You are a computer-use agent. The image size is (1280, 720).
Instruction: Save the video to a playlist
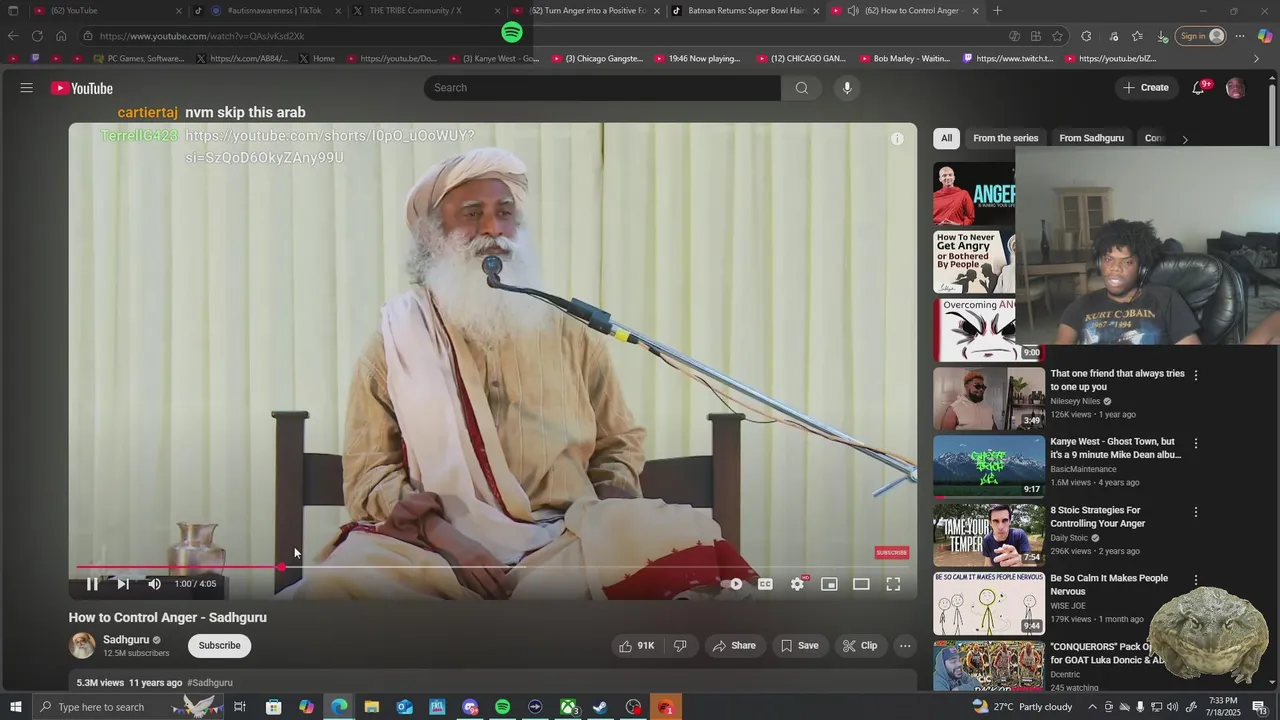[x=800, y=646]
